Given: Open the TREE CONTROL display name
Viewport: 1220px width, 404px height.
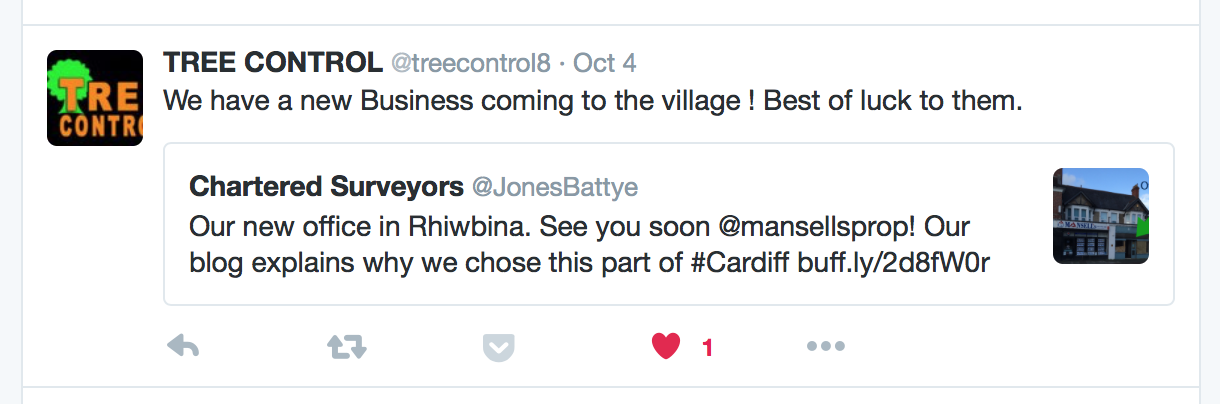Looking at the screenshot, I should click(x=272, y=64).
